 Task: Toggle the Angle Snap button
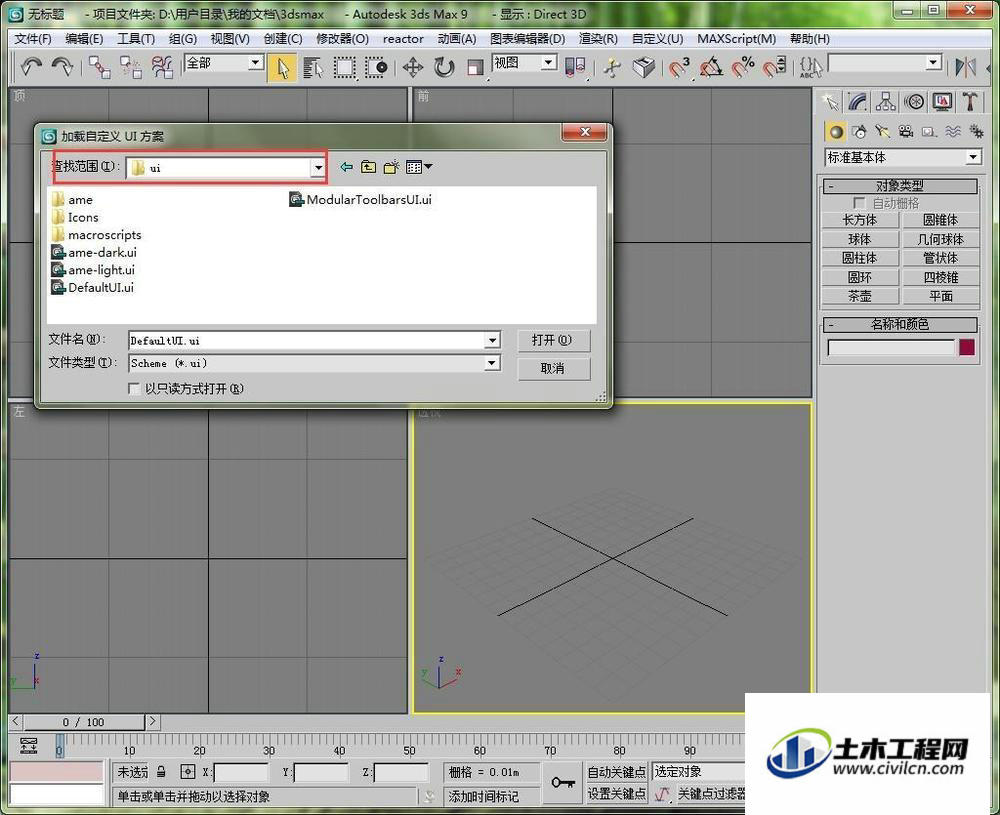711,67
